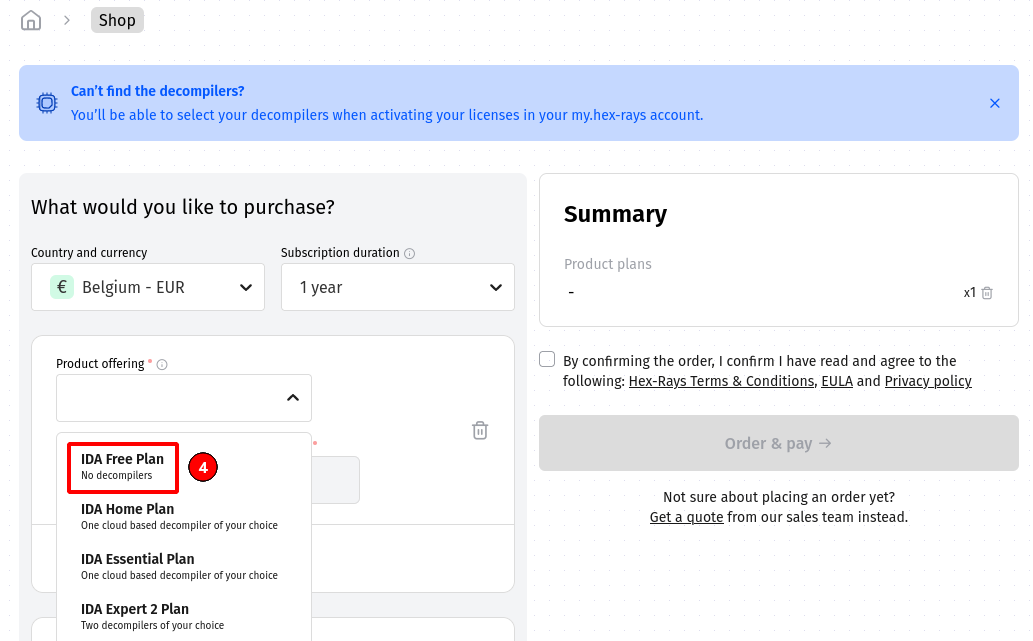The width and height of the screenshot is (1033, 641).
Task: Dismiss the decompilers info banner
Action: (x=994, y=103)
